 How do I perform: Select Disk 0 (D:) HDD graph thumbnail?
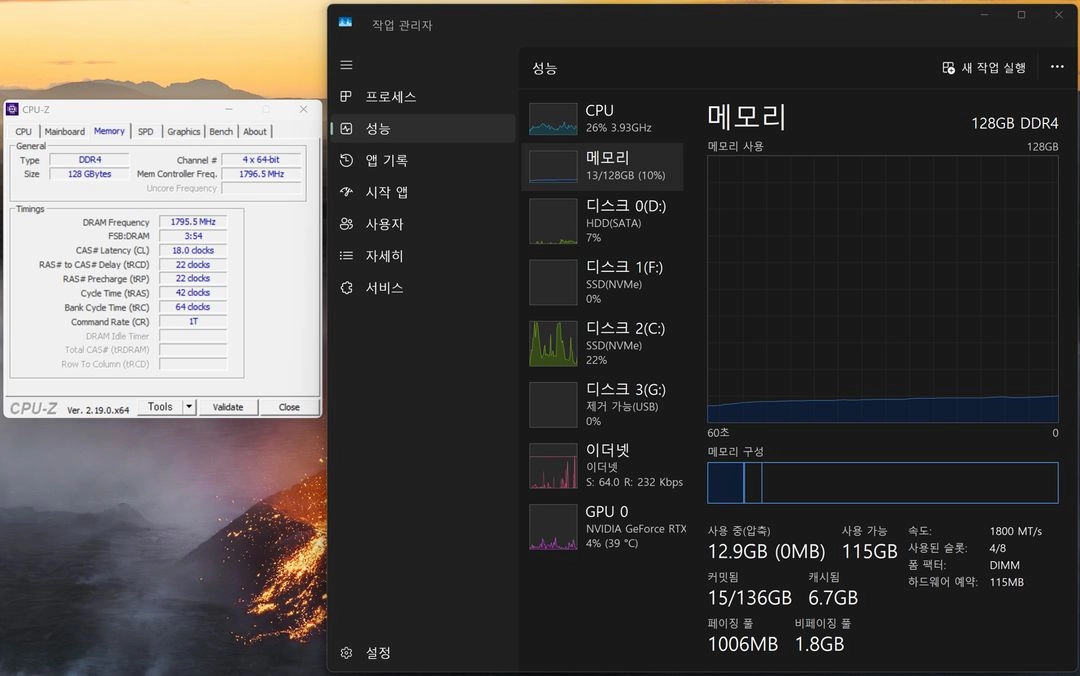tap(553, 221)
